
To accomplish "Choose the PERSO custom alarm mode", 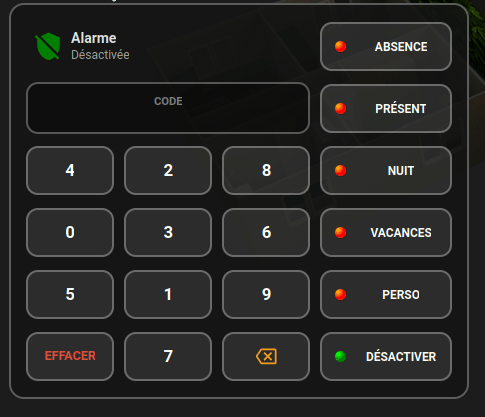I will 386,295.
